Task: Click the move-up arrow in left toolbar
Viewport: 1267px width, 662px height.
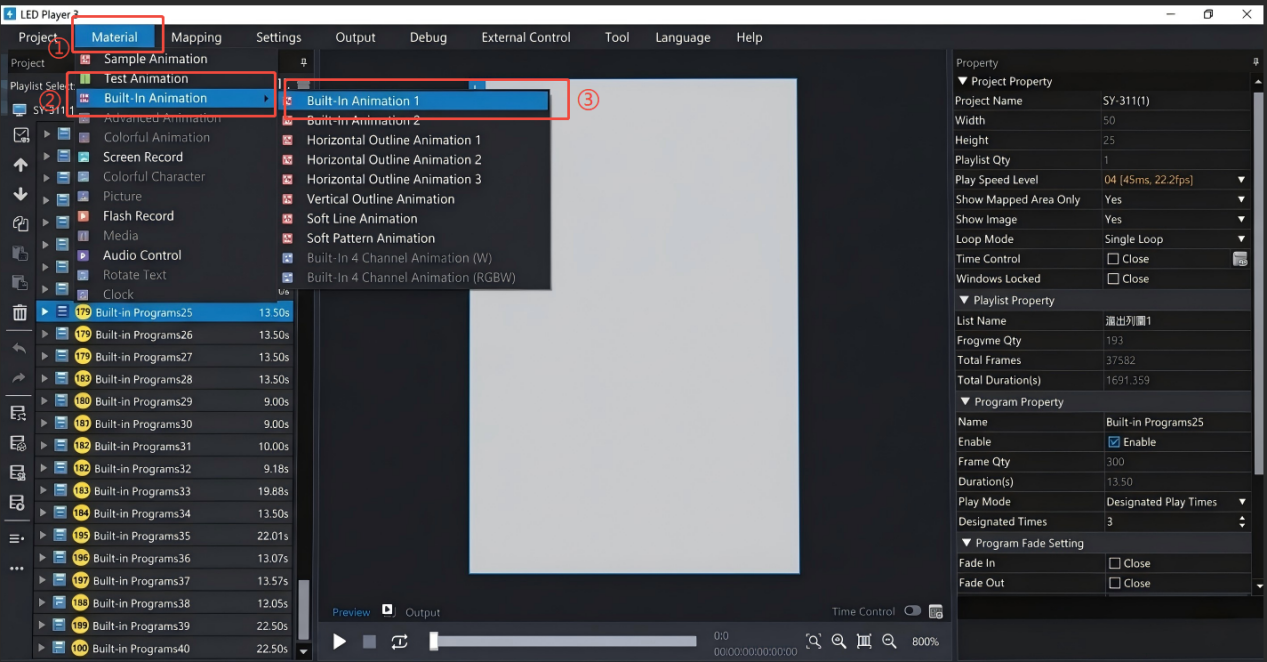Action: (x=20, y=165)
